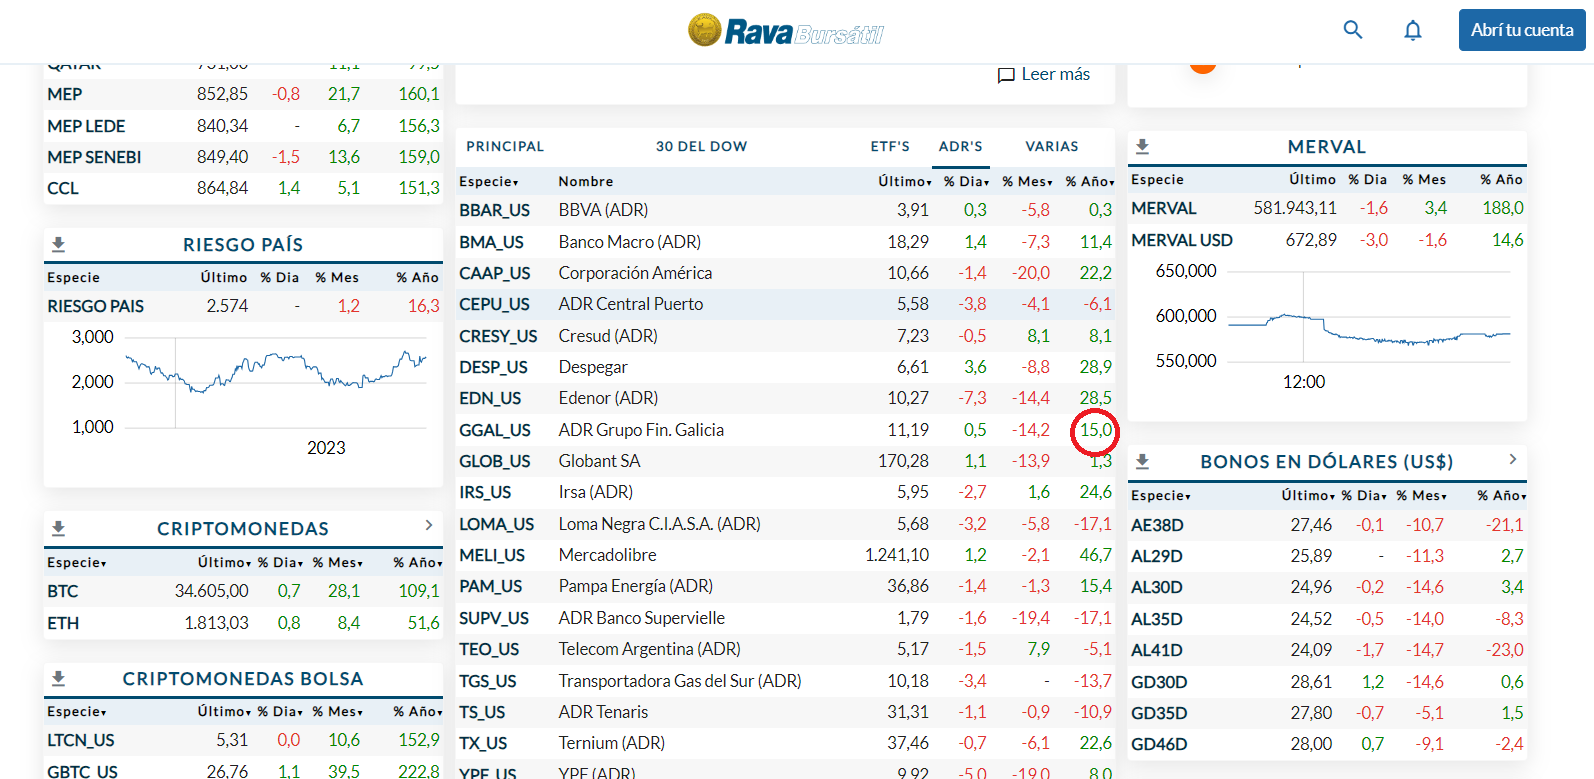This screenshot has height=779, width=1594.
Task: Select the ADR'S tab
Action: pyautogui.click(x=961, y=146)
